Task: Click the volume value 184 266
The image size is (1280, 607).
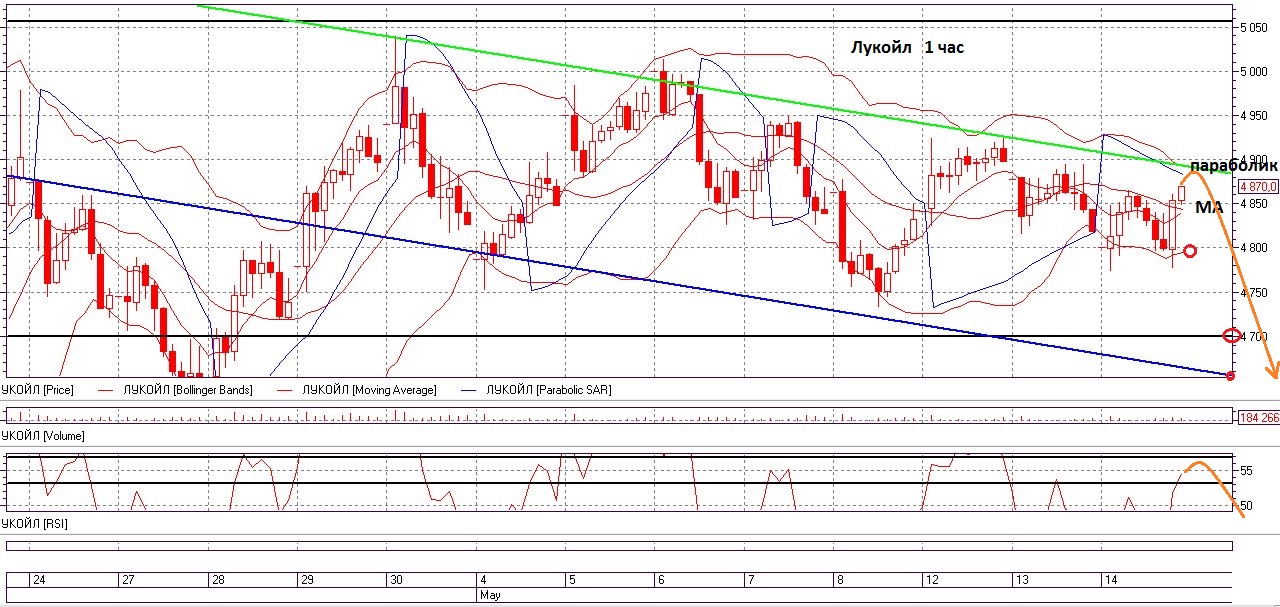Action: point(1259,417)
